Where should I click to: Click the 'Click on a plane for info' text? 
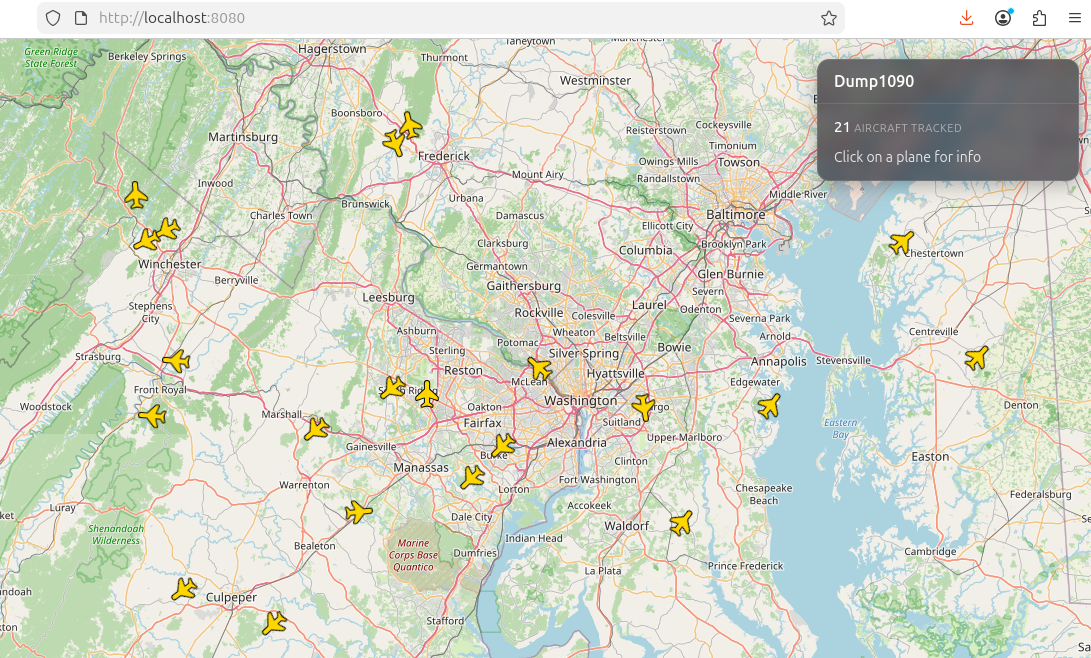[x=907, y=157]
